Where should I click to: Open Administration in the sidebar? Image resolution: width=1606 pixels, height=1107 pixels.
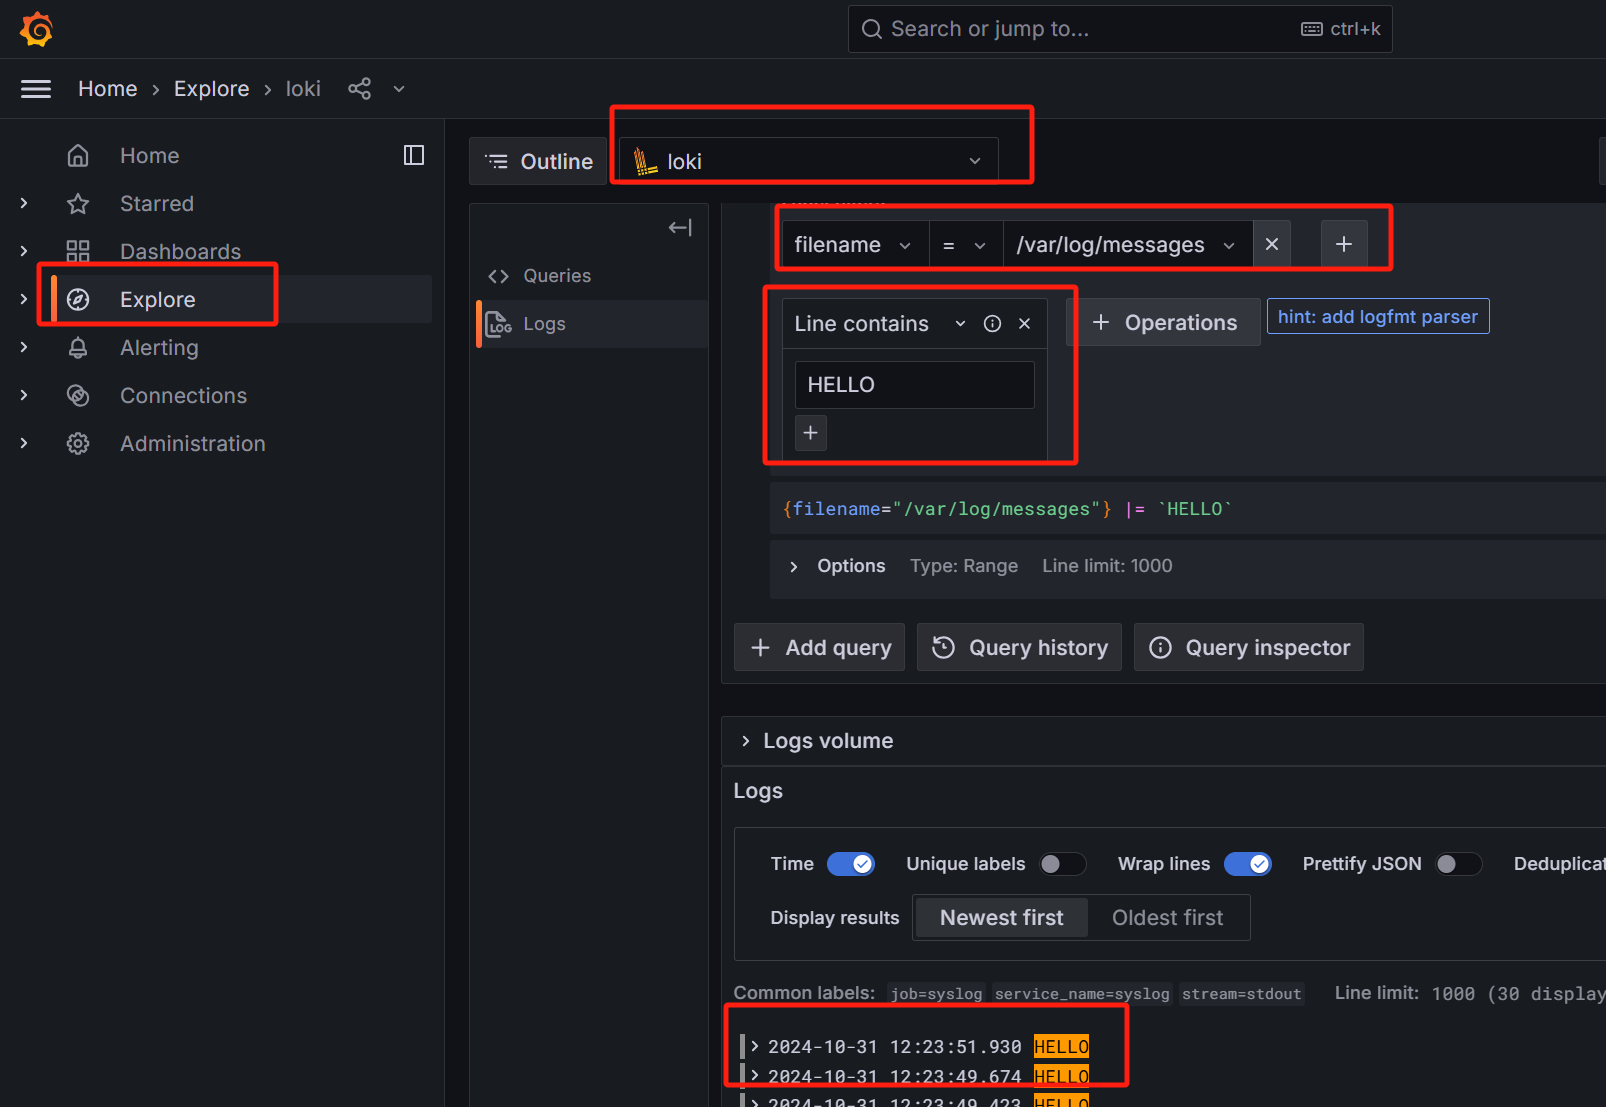pyautogui.click(x=193, y=444)
